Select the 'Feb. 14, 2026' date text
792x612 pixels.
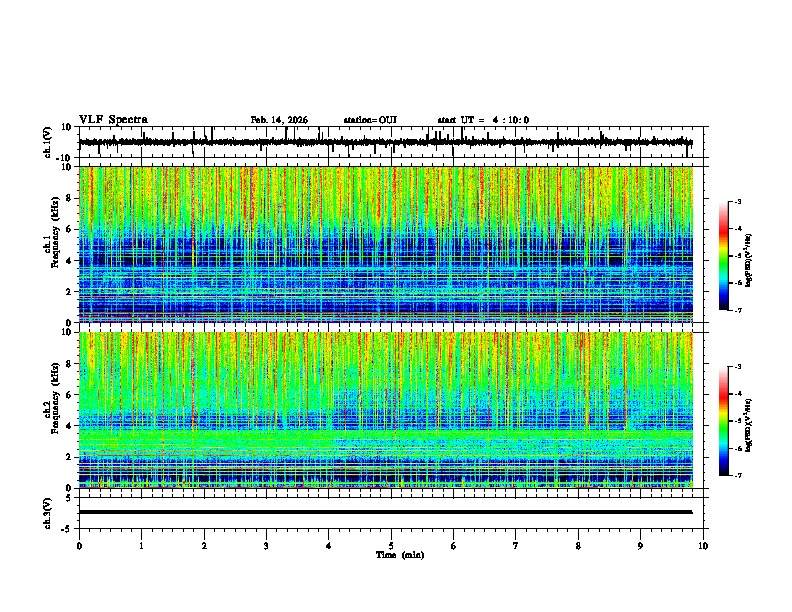(x=279, y=120)
